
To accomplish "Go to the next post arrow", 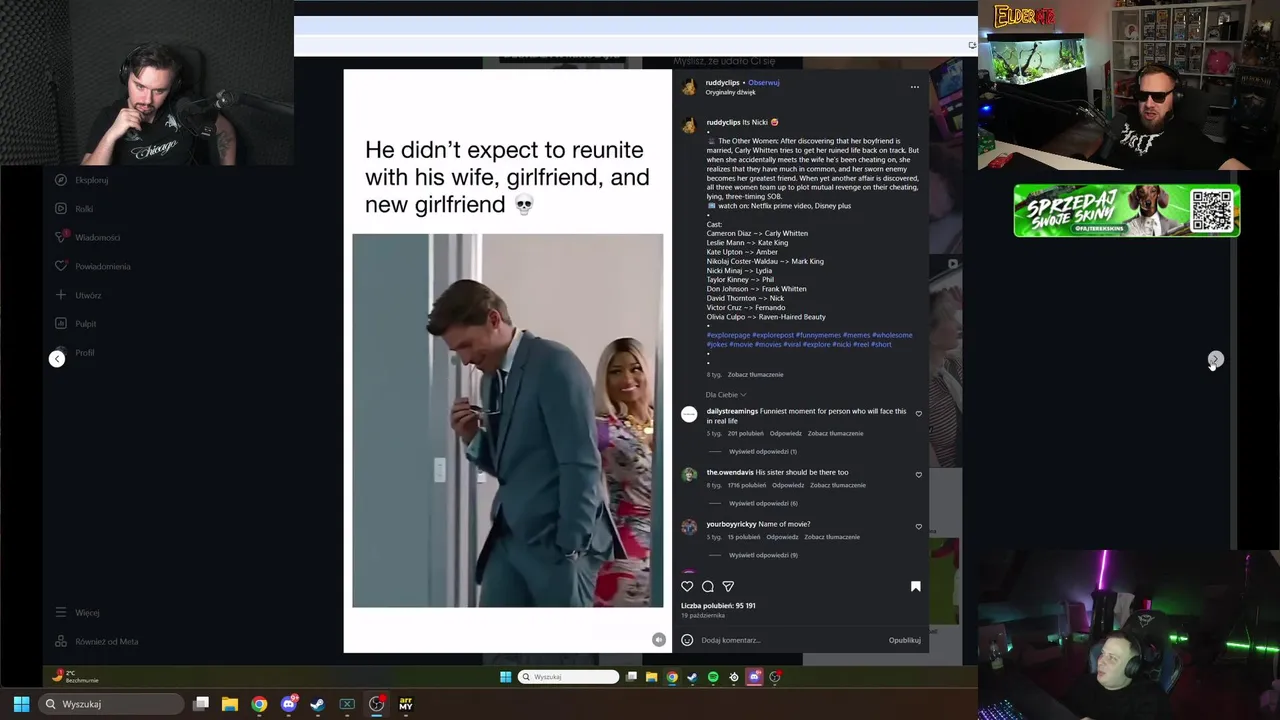I will click(x=1215, y=359).
